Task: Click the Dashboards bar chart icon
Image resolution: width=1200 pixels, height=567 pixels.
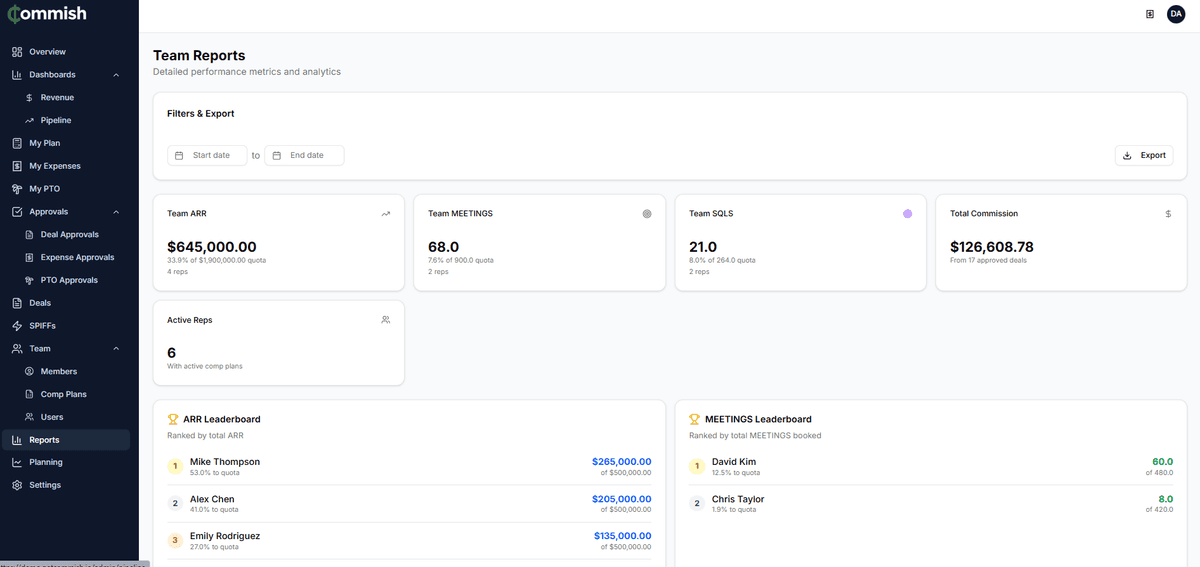Action: click(x=17, y=75)
